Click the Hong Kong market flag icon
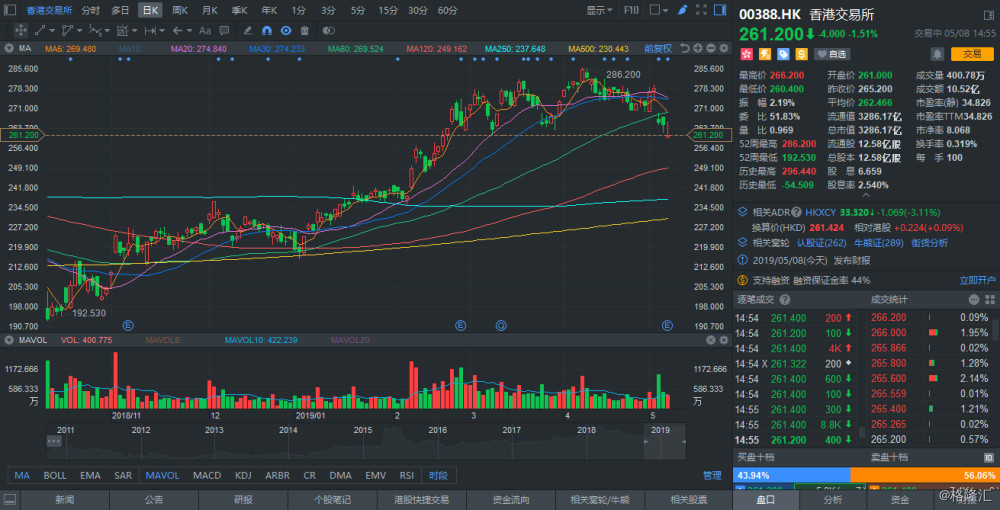 pyautogui.click(x=746, y=54)
